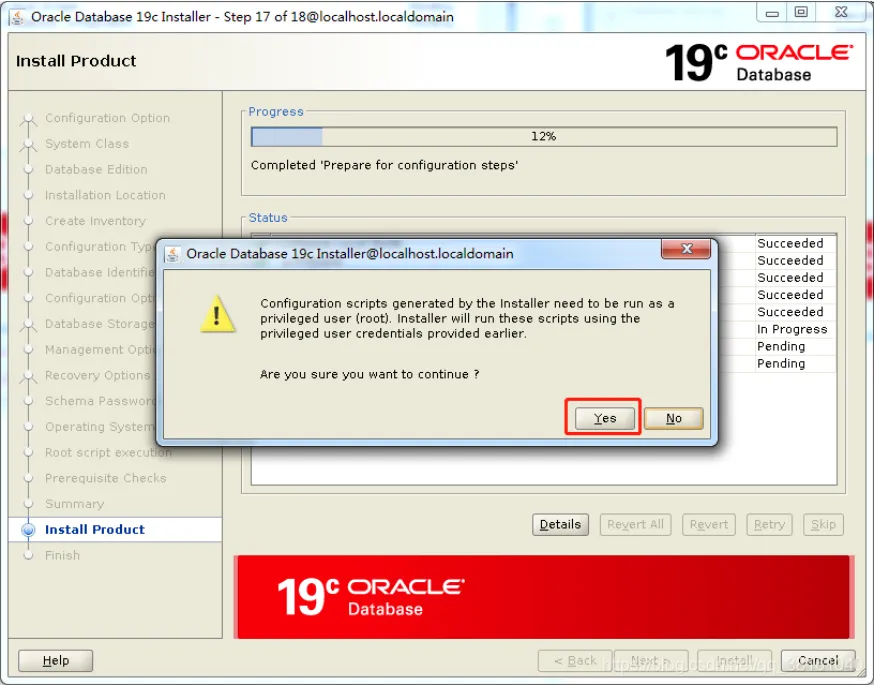Viewport: 874px width, 685px height.
Task: Click the Java icon in installer title bar
Action: coord(17,17)
